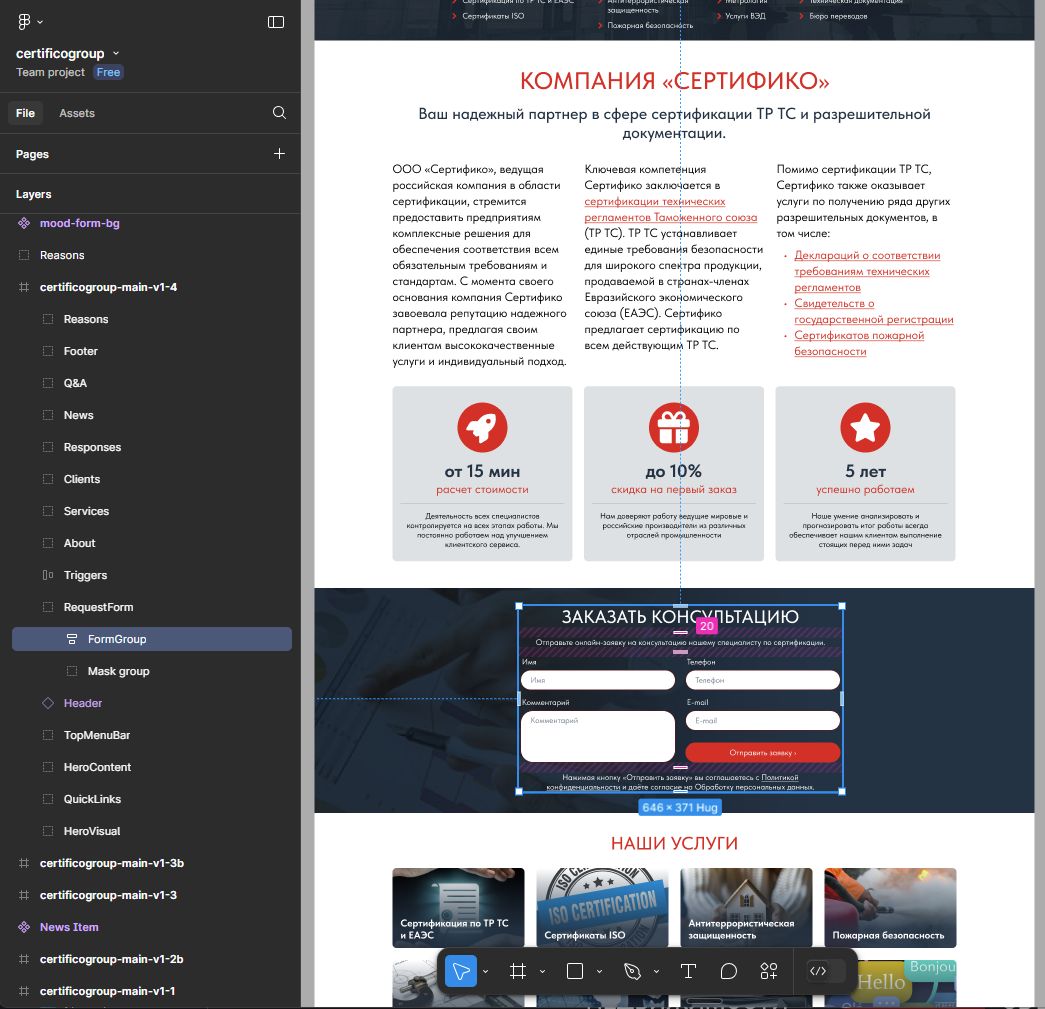Select the certificogroup-main-v1-4 frame layer
This screenshot has height=1009, width=1045.
(x=108, y=287)
